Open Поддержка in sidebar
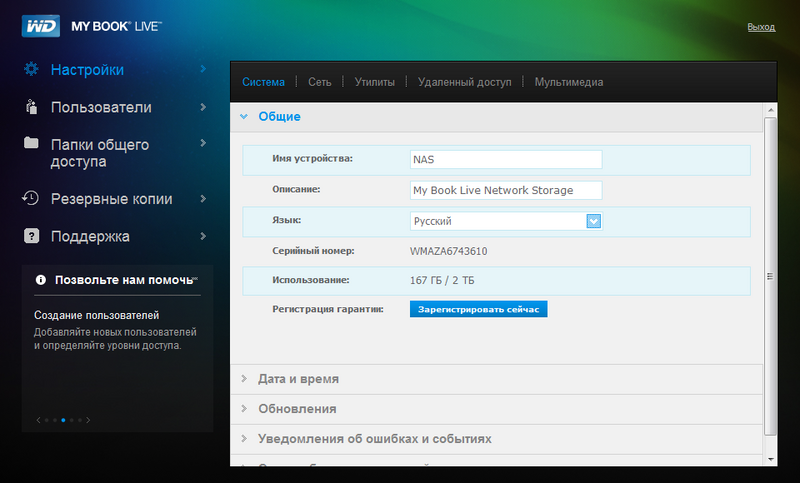 click(90, 236)
